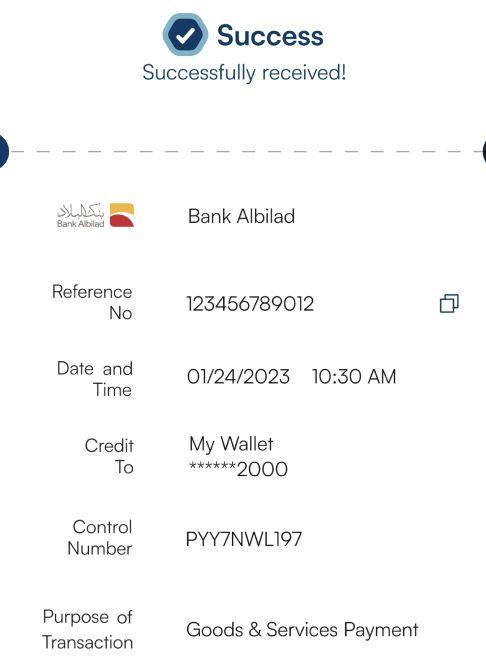This screenshot has width=486, height=662.
Task: Select the My Wallet account name
Action: click(231, 445)
